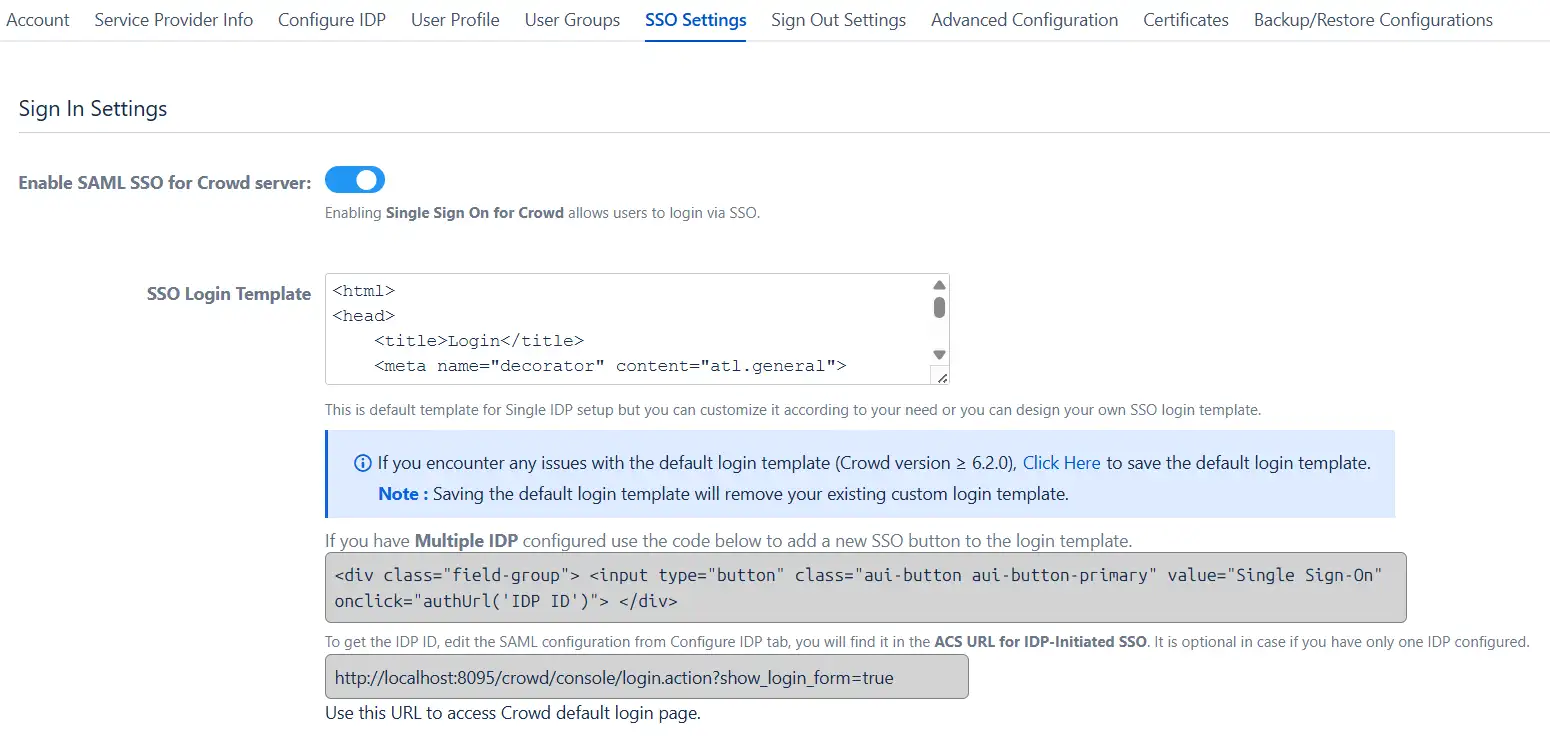The width and height of the screenshot is (1550, 737).
Task: Open the Advanced Configuration tab
Action: (x=1024, y=19)
